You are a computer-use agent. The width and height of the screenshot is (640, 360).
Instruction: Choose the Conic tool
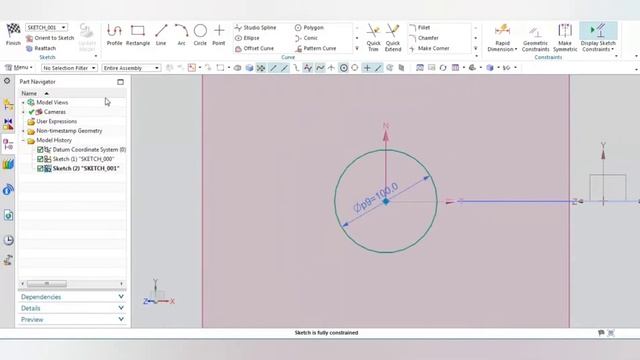(306, 38)
